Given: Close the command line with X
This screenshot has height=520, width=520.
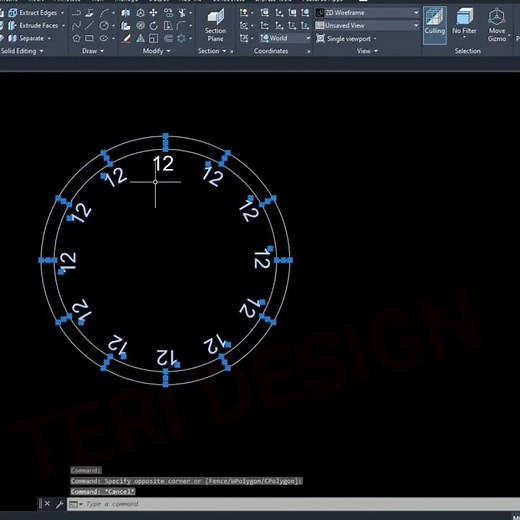Looking at the screenshot, I should pyautogui.click(x=47, y=504).
